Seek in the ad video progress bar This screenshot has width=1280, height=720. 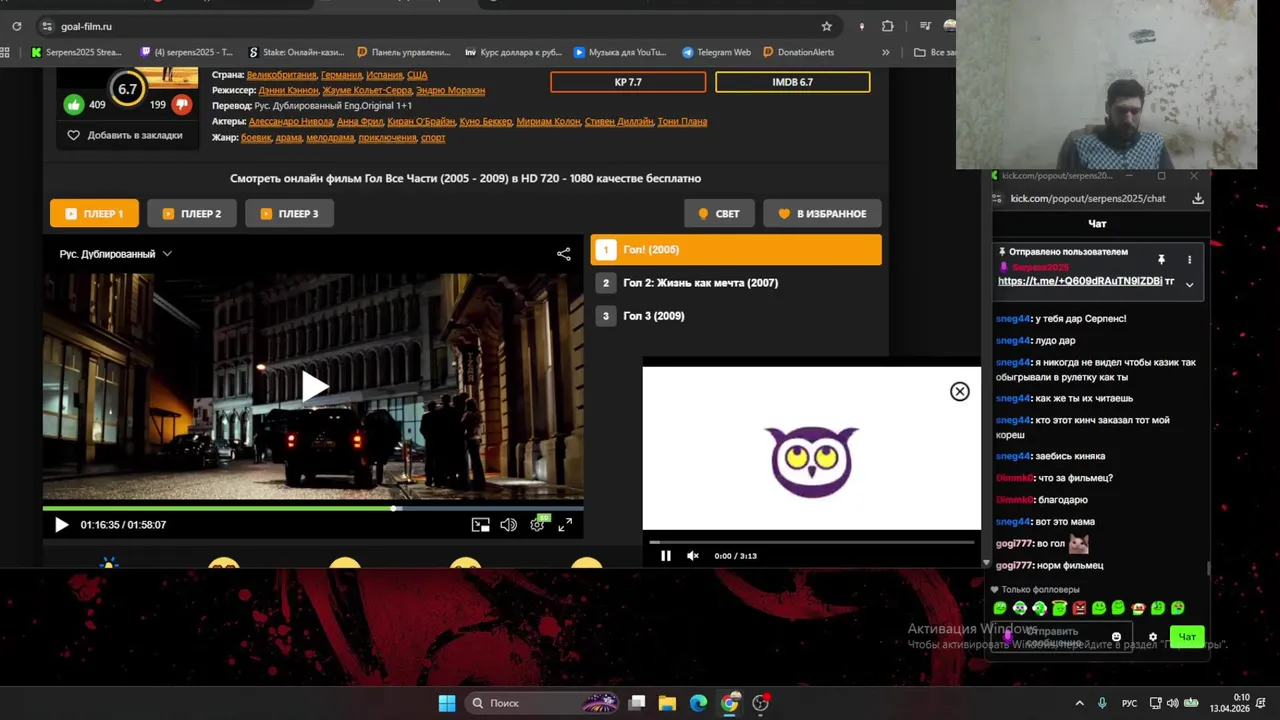(812, 542)
